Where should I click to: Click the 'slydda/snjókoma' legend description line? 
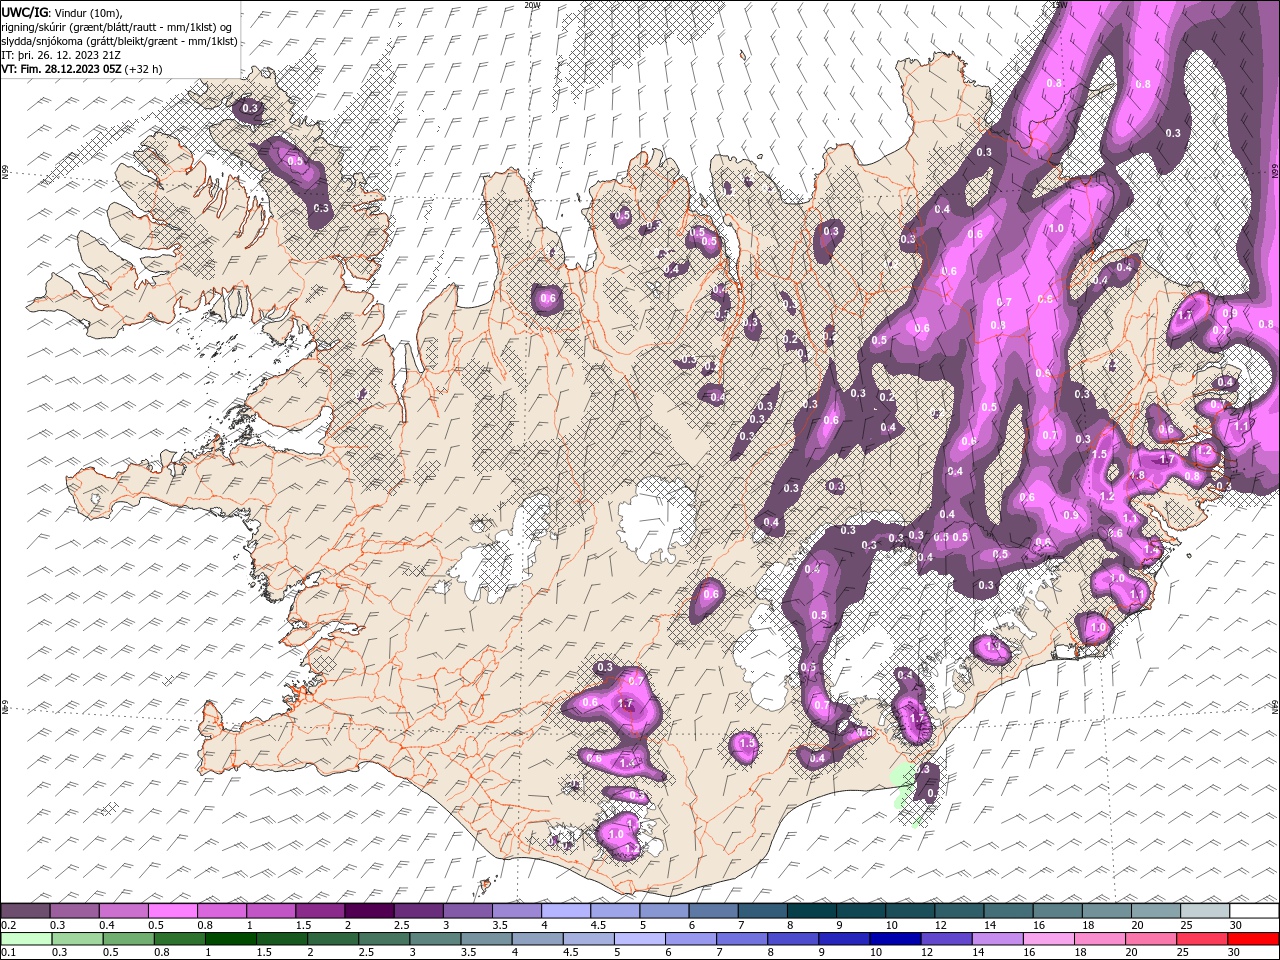pyautogui.click(x=119, y=40)
